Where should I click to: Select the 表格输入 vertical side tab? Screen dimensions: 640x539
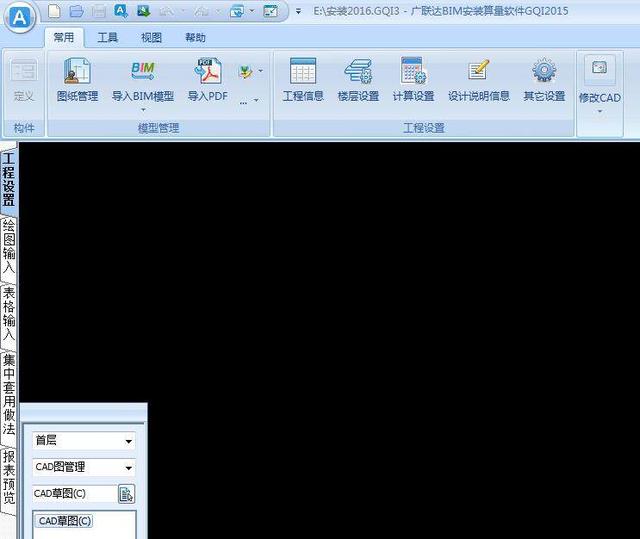click(x=9, y=315)
